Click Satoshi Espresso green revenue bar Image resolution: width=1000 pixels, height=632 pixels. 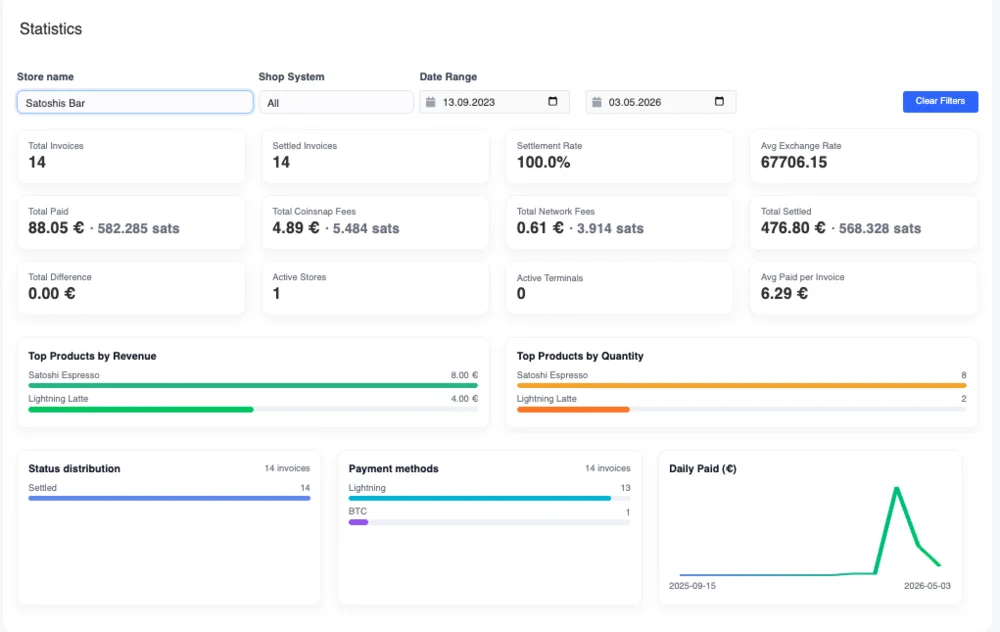tap(253, 385)
